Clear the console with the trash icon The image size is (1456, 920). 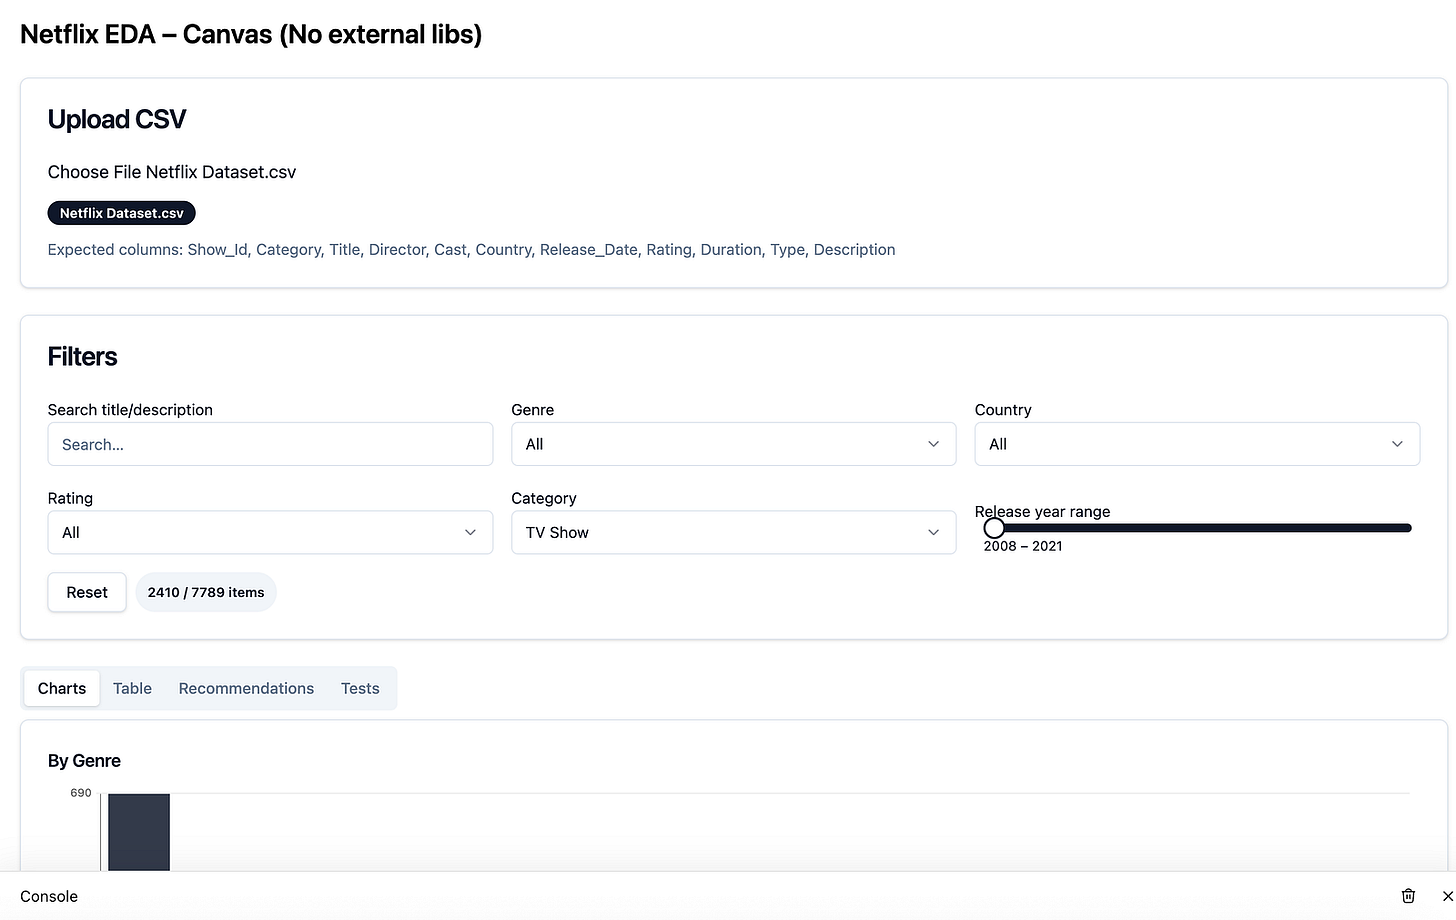pos(1408,896)
